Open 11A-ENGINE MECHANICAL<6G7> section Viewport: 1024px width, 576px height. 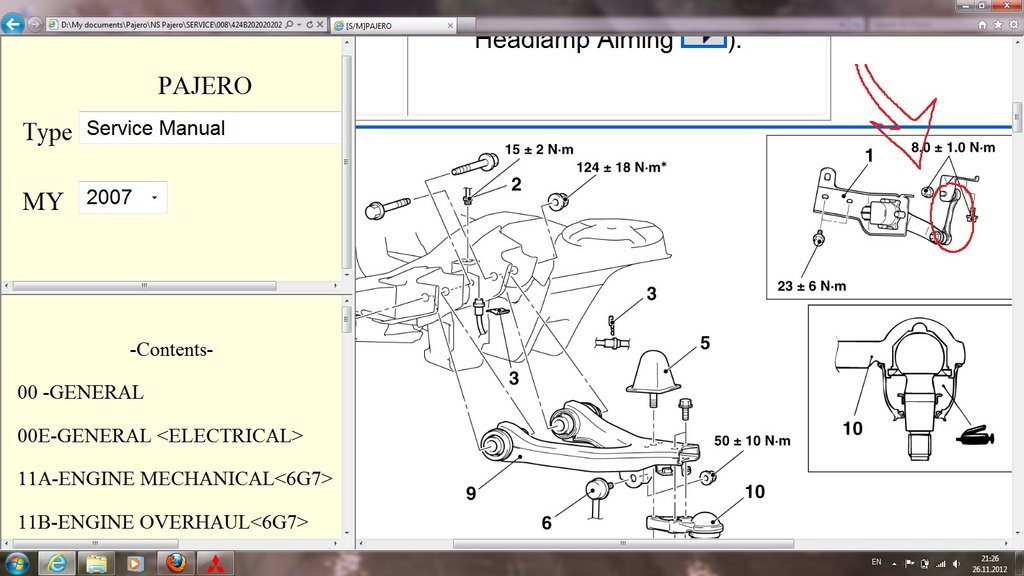click(175, 479)
